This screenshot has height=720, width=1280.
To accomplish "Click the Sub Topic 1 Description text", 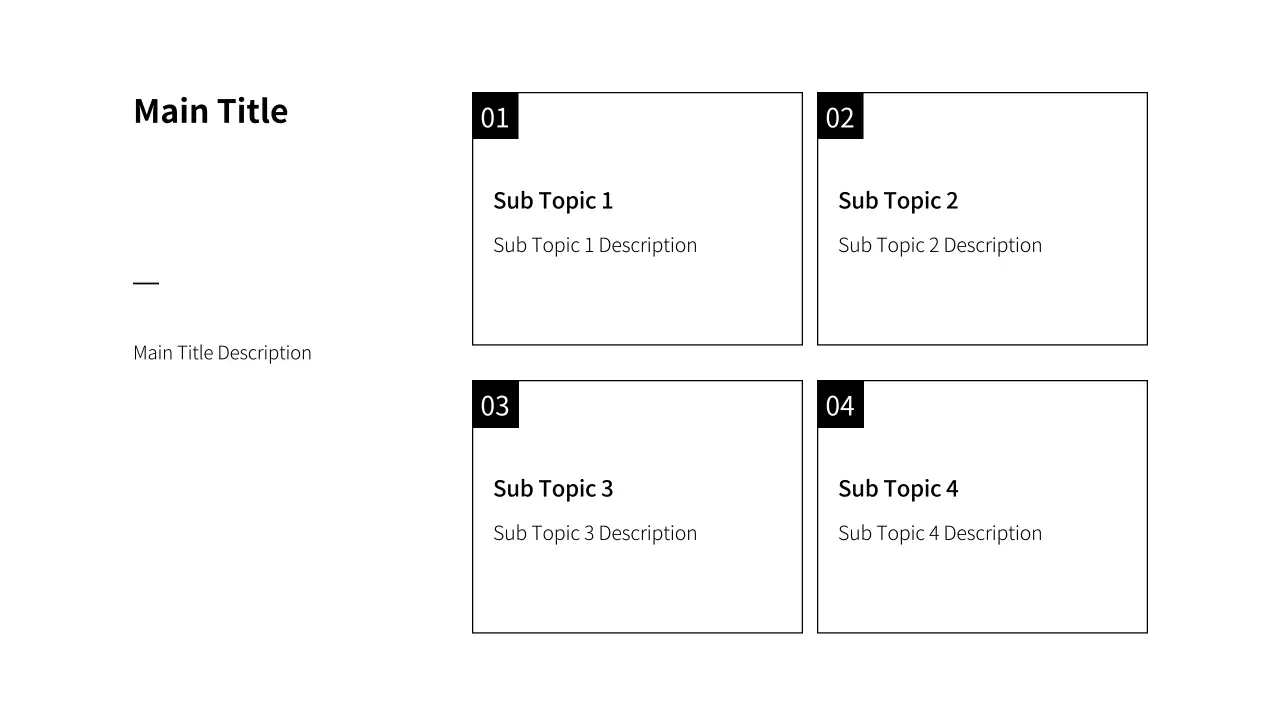I will coord(595,246).
